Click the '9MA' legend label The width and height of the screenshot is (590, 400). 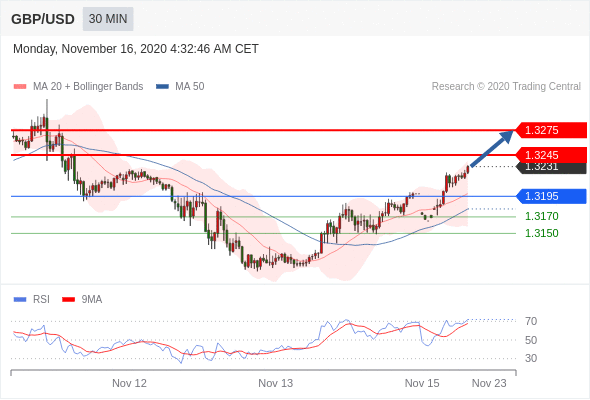click(x=92, y=300)
